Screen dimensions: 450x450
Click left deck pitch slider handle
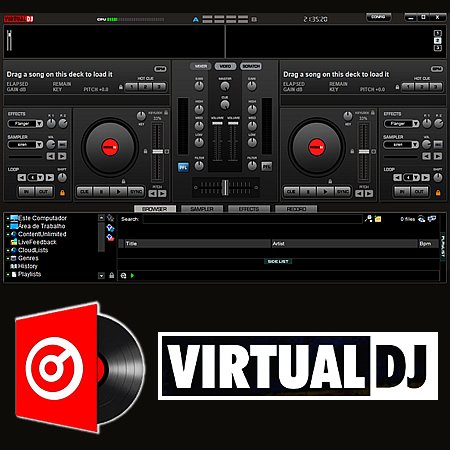tap(158, 152)
